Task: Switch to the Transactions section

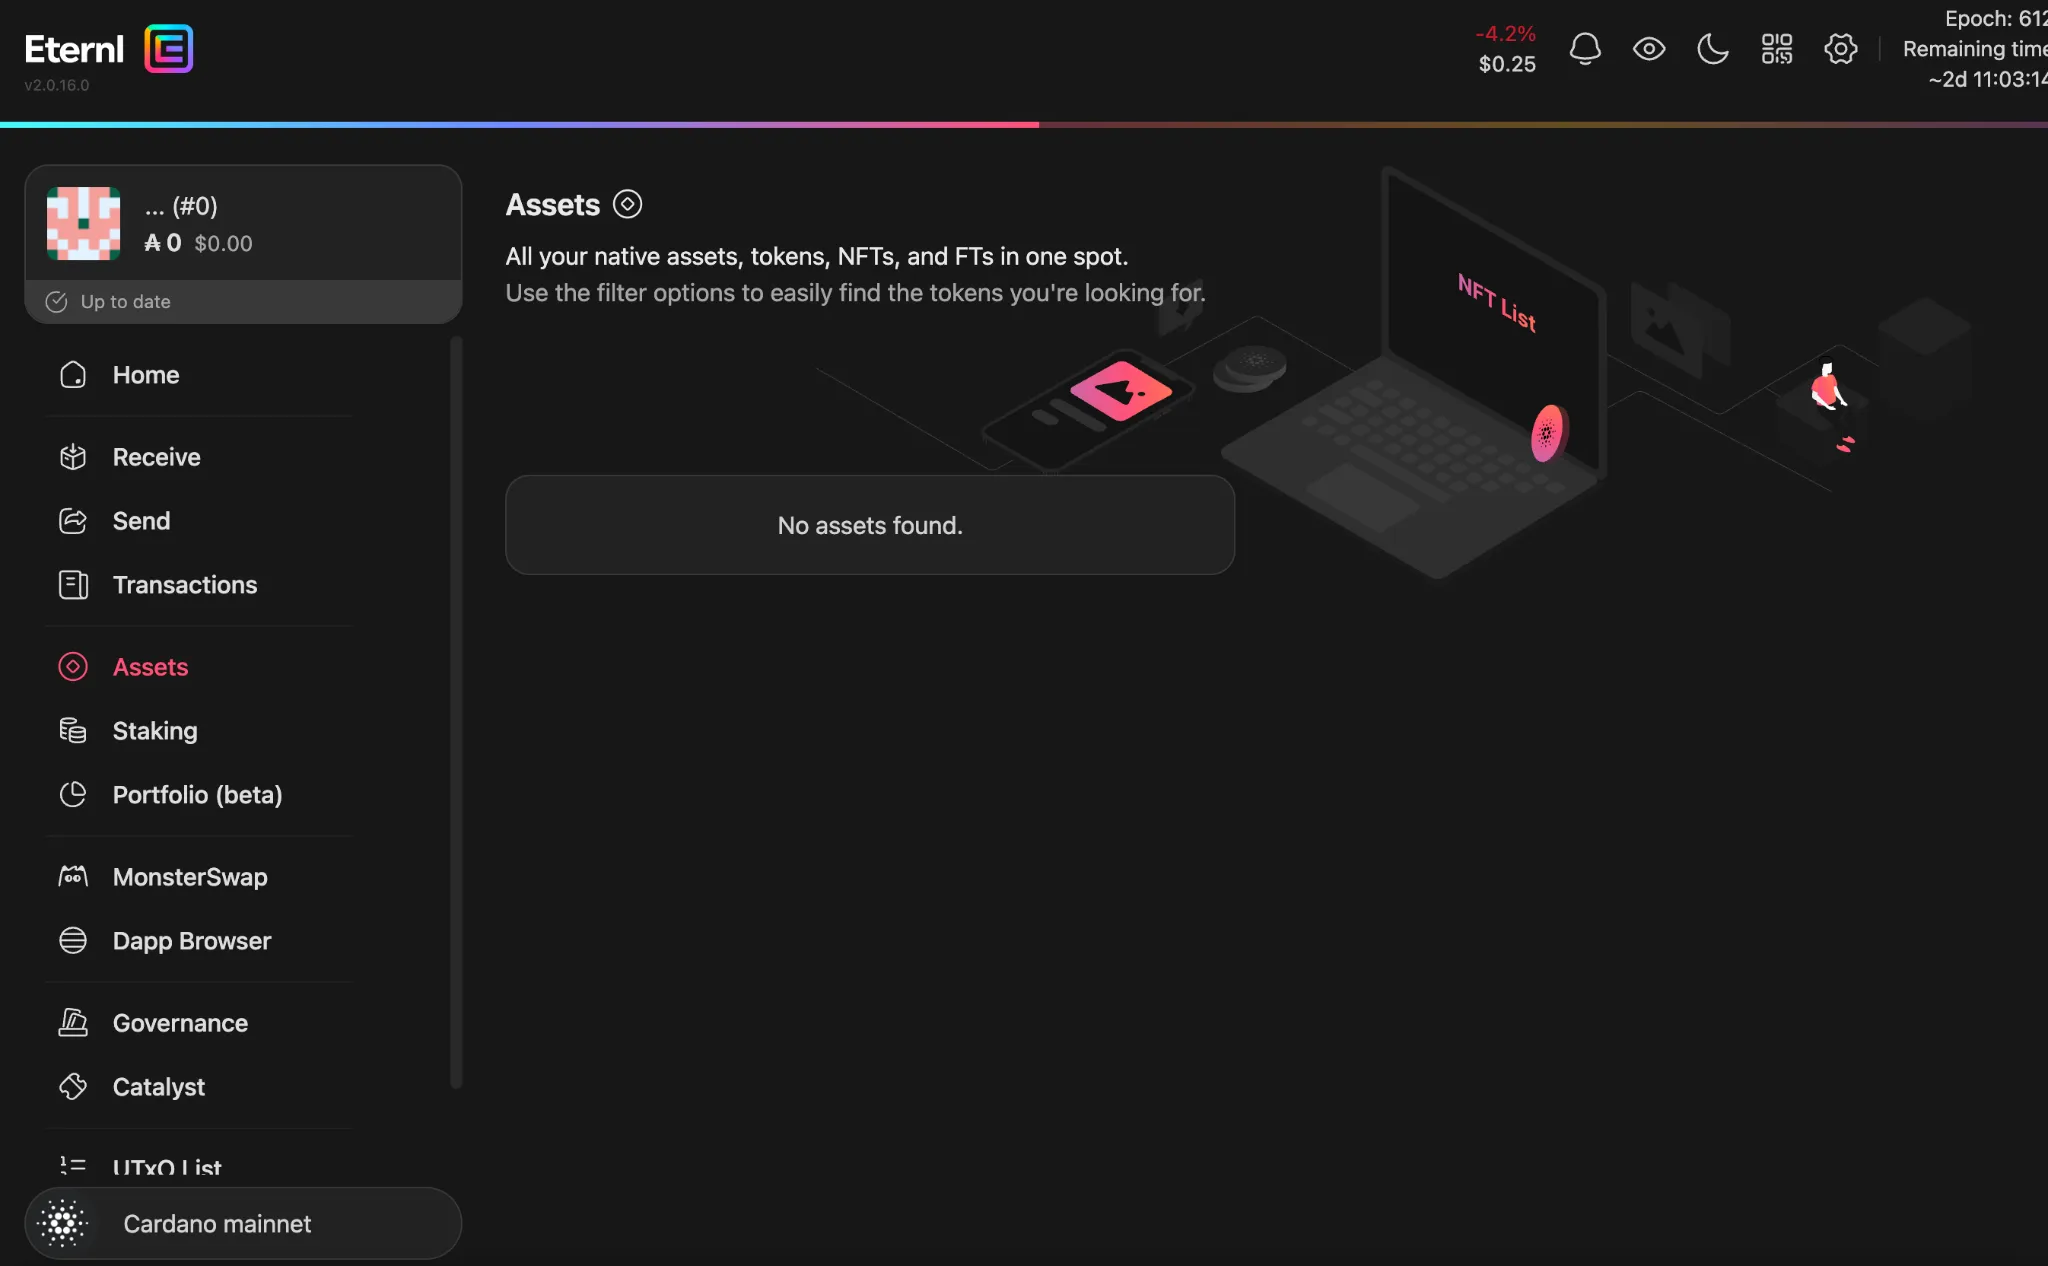Action: 185,585
